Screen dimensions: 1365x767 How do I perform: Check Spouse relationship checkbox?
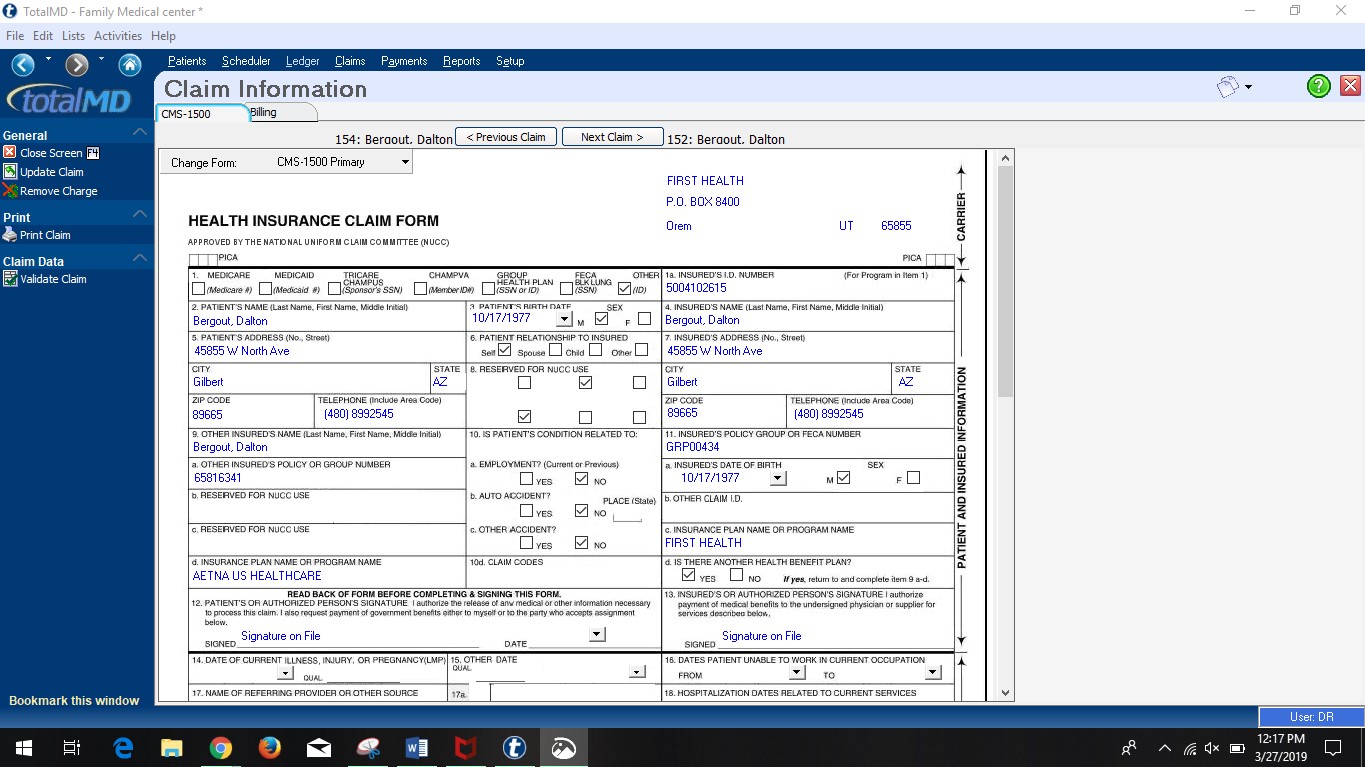(x=556, y=350)
